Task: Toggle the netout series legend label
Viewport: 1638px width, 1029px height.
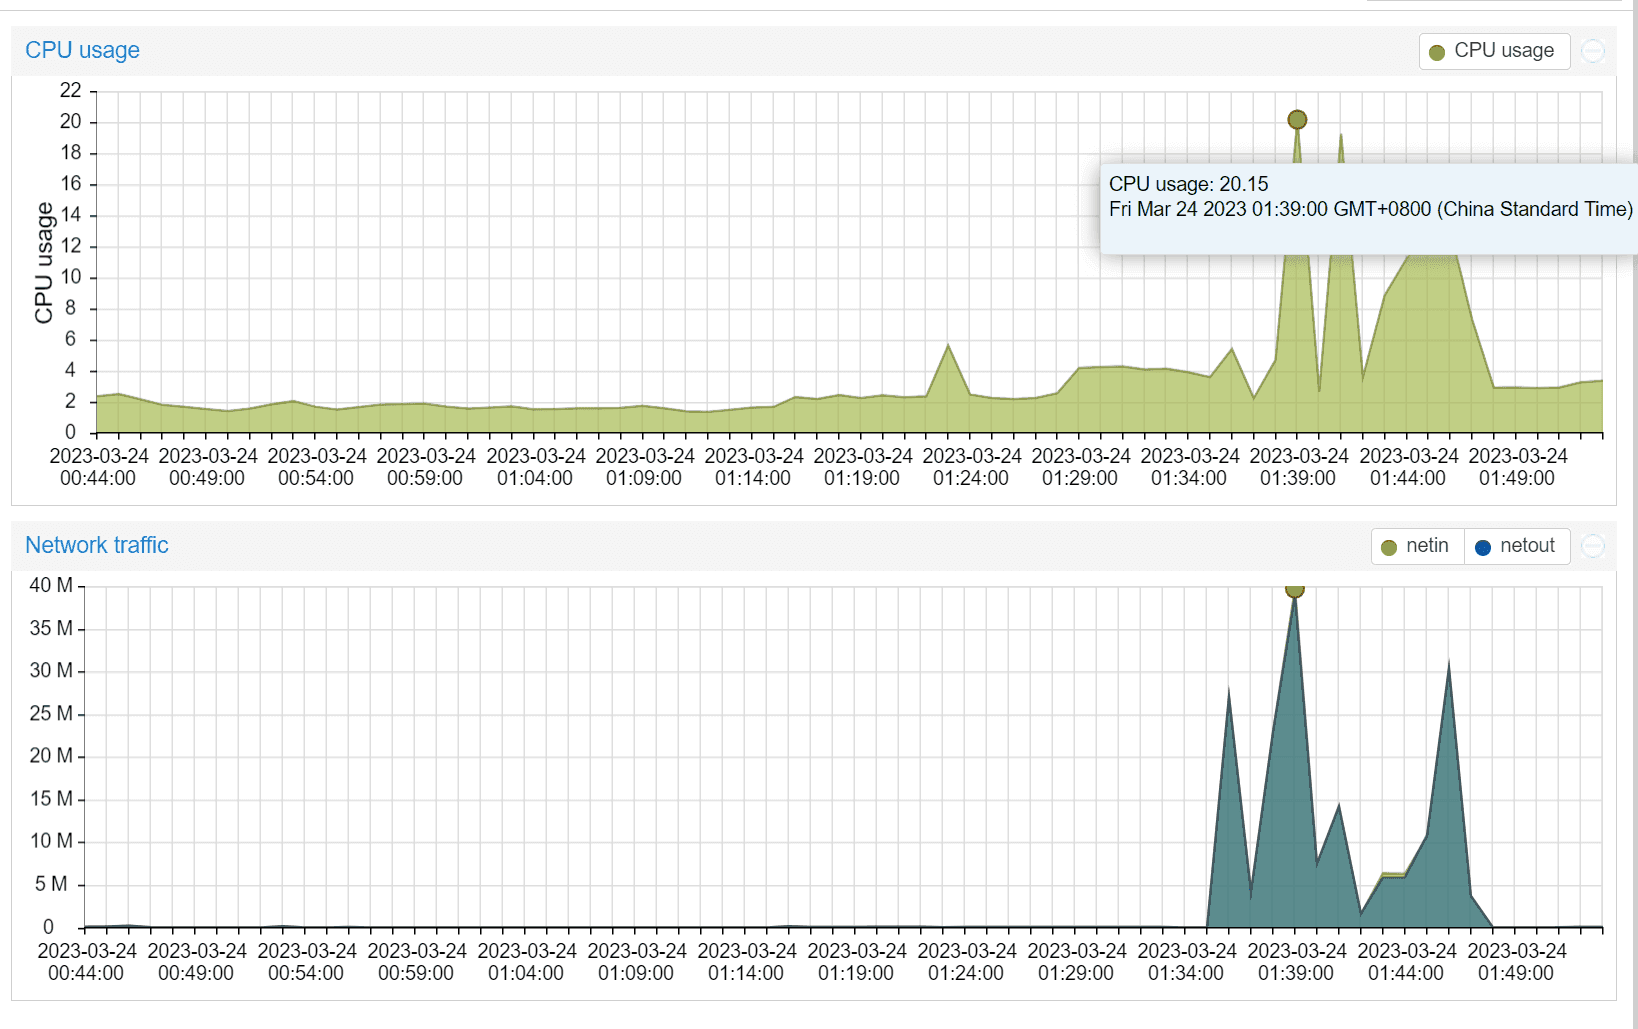Action: (x=1527, y=546)
